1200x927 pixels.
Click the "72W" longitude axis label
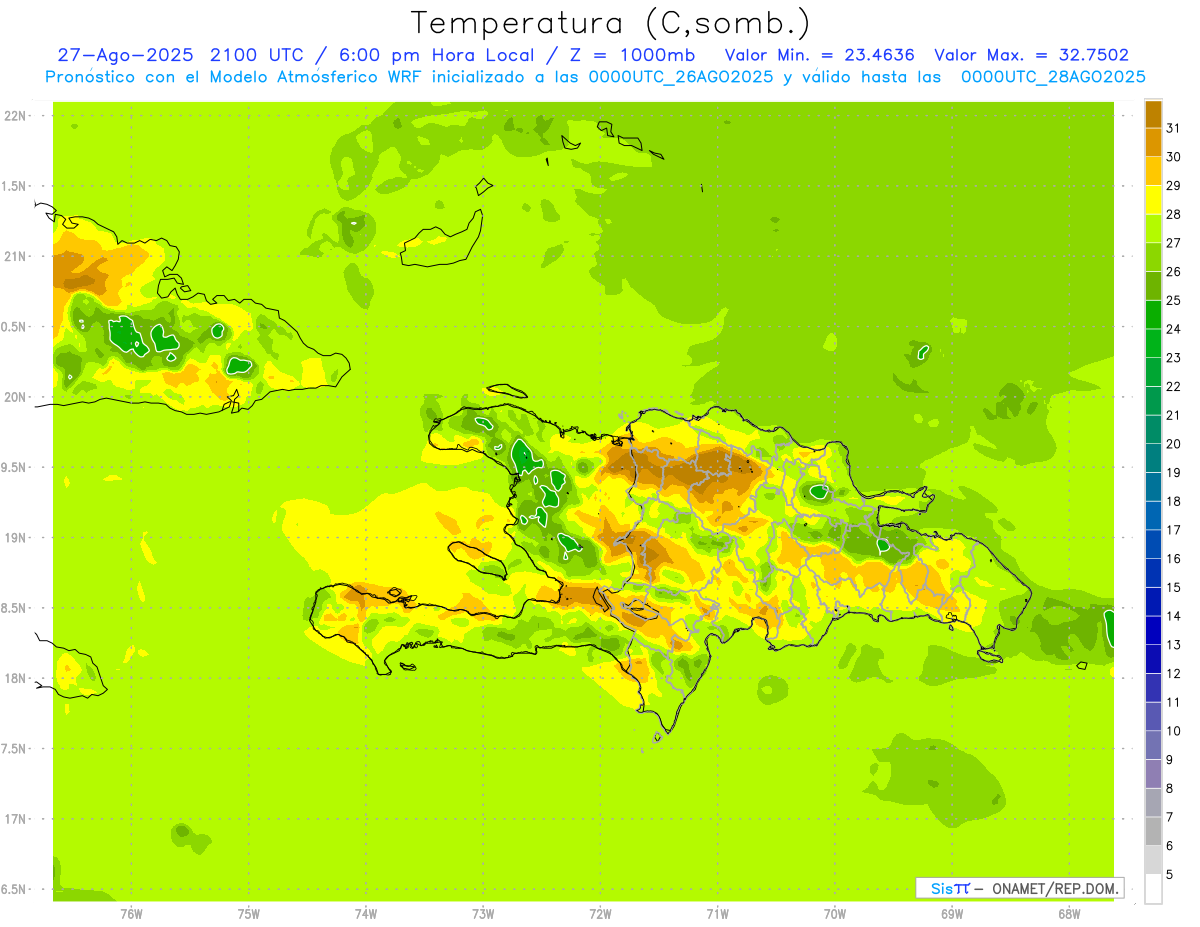pos(600,913)
